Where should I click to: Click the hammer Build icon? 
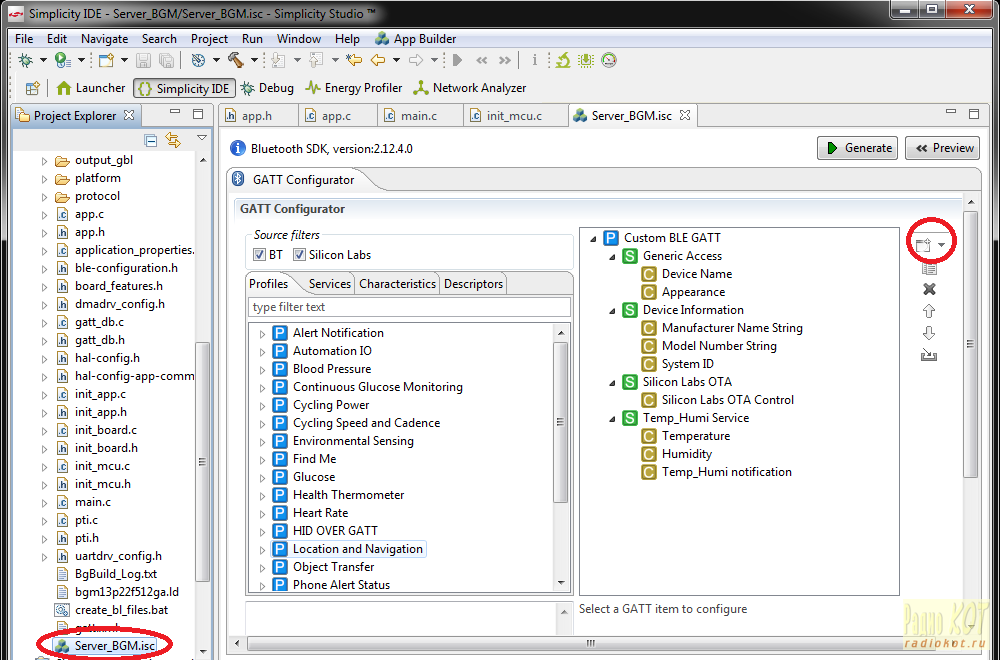point(236,61)
